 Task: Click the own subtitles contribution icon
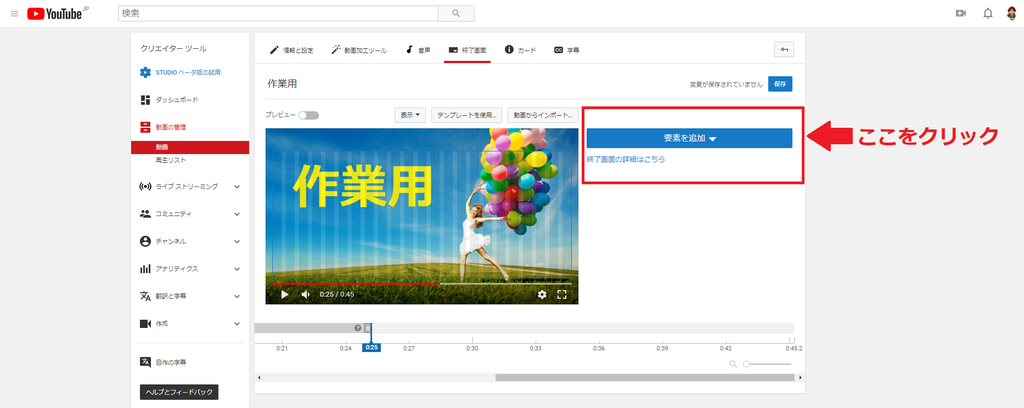(146, 362)
